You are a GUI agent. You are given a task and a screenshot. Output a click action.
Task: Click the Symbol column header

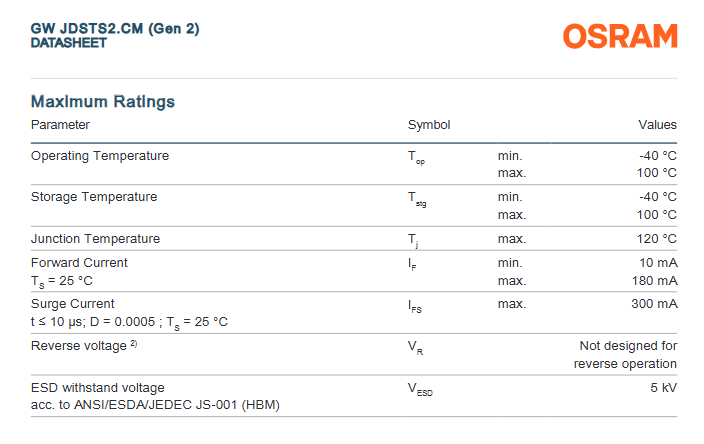[429, 125]
